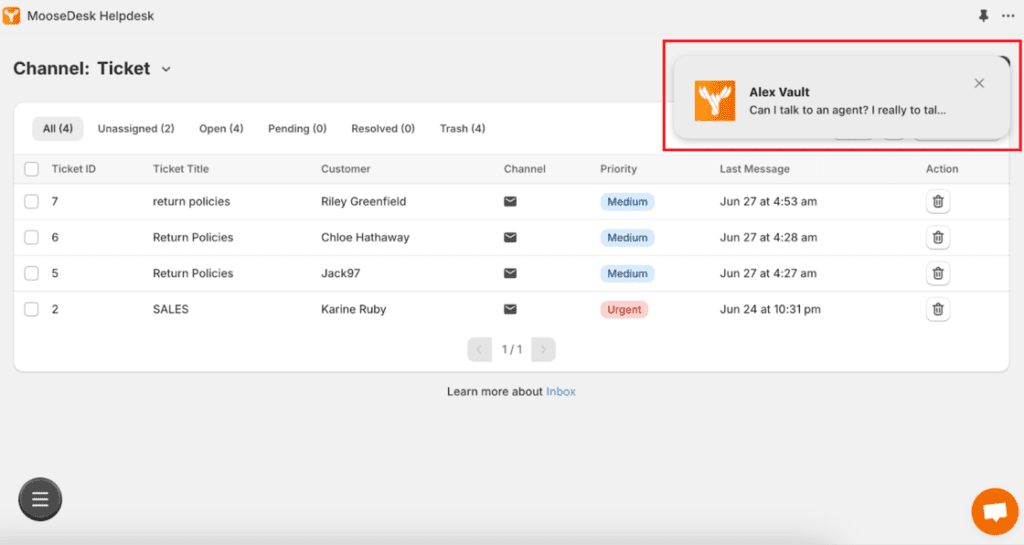
Task: Select the All (4) tab
Action: click(x=57, y=129)
